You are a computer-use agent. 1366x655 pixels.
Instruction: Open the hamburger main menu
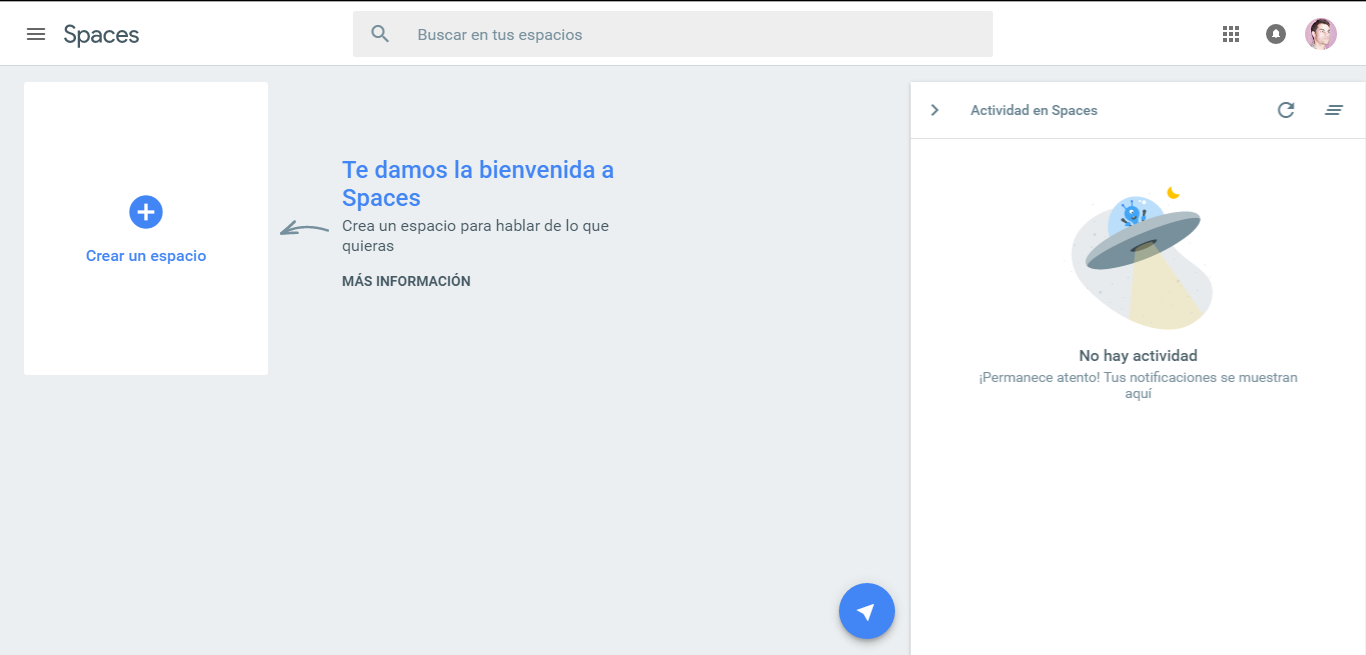[36, 34]
